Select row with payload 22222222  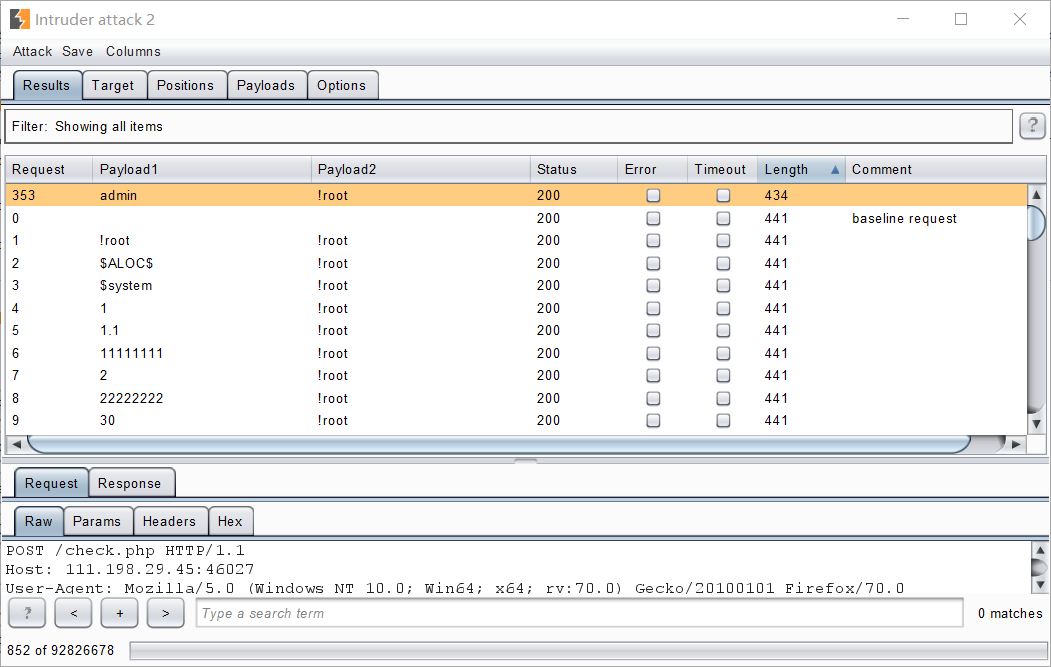tap(516, 398)
